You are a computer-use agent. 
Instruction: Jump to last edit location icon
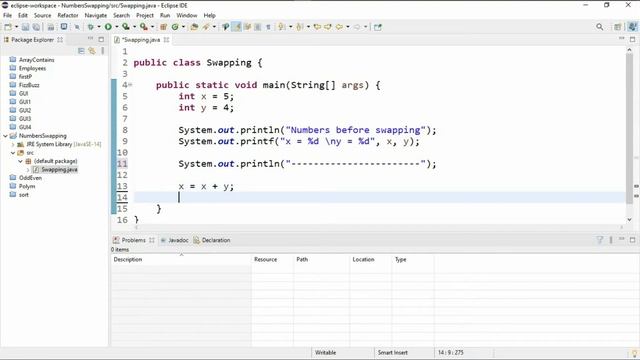point(317,27)
